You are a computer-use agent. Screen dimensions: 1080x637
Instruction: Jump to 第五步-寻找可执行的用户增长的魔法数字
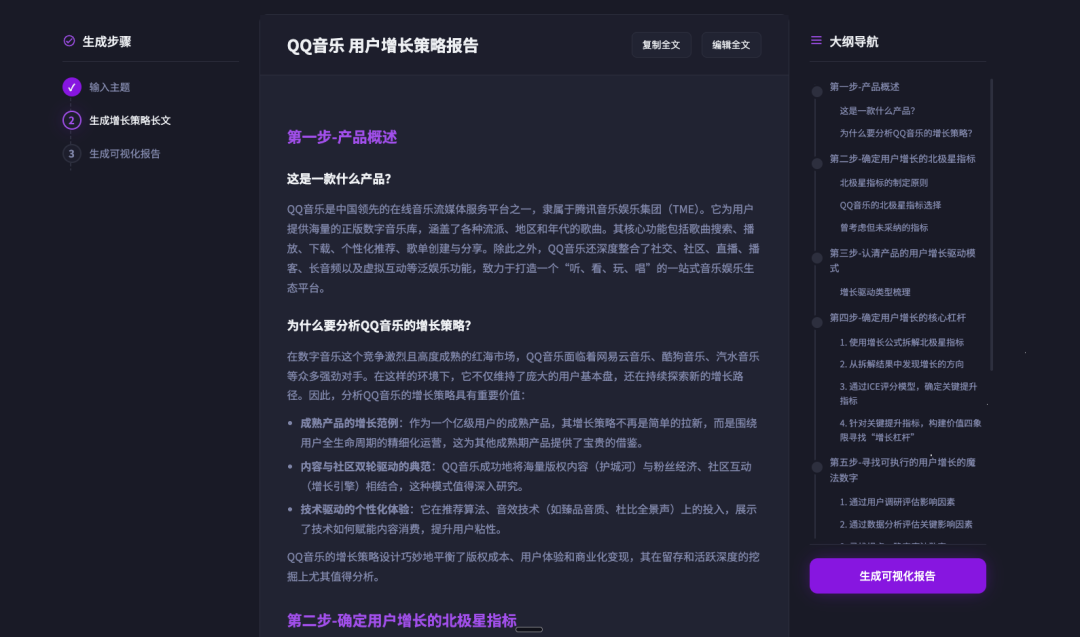pyautogui.click(x=902, y=470)
